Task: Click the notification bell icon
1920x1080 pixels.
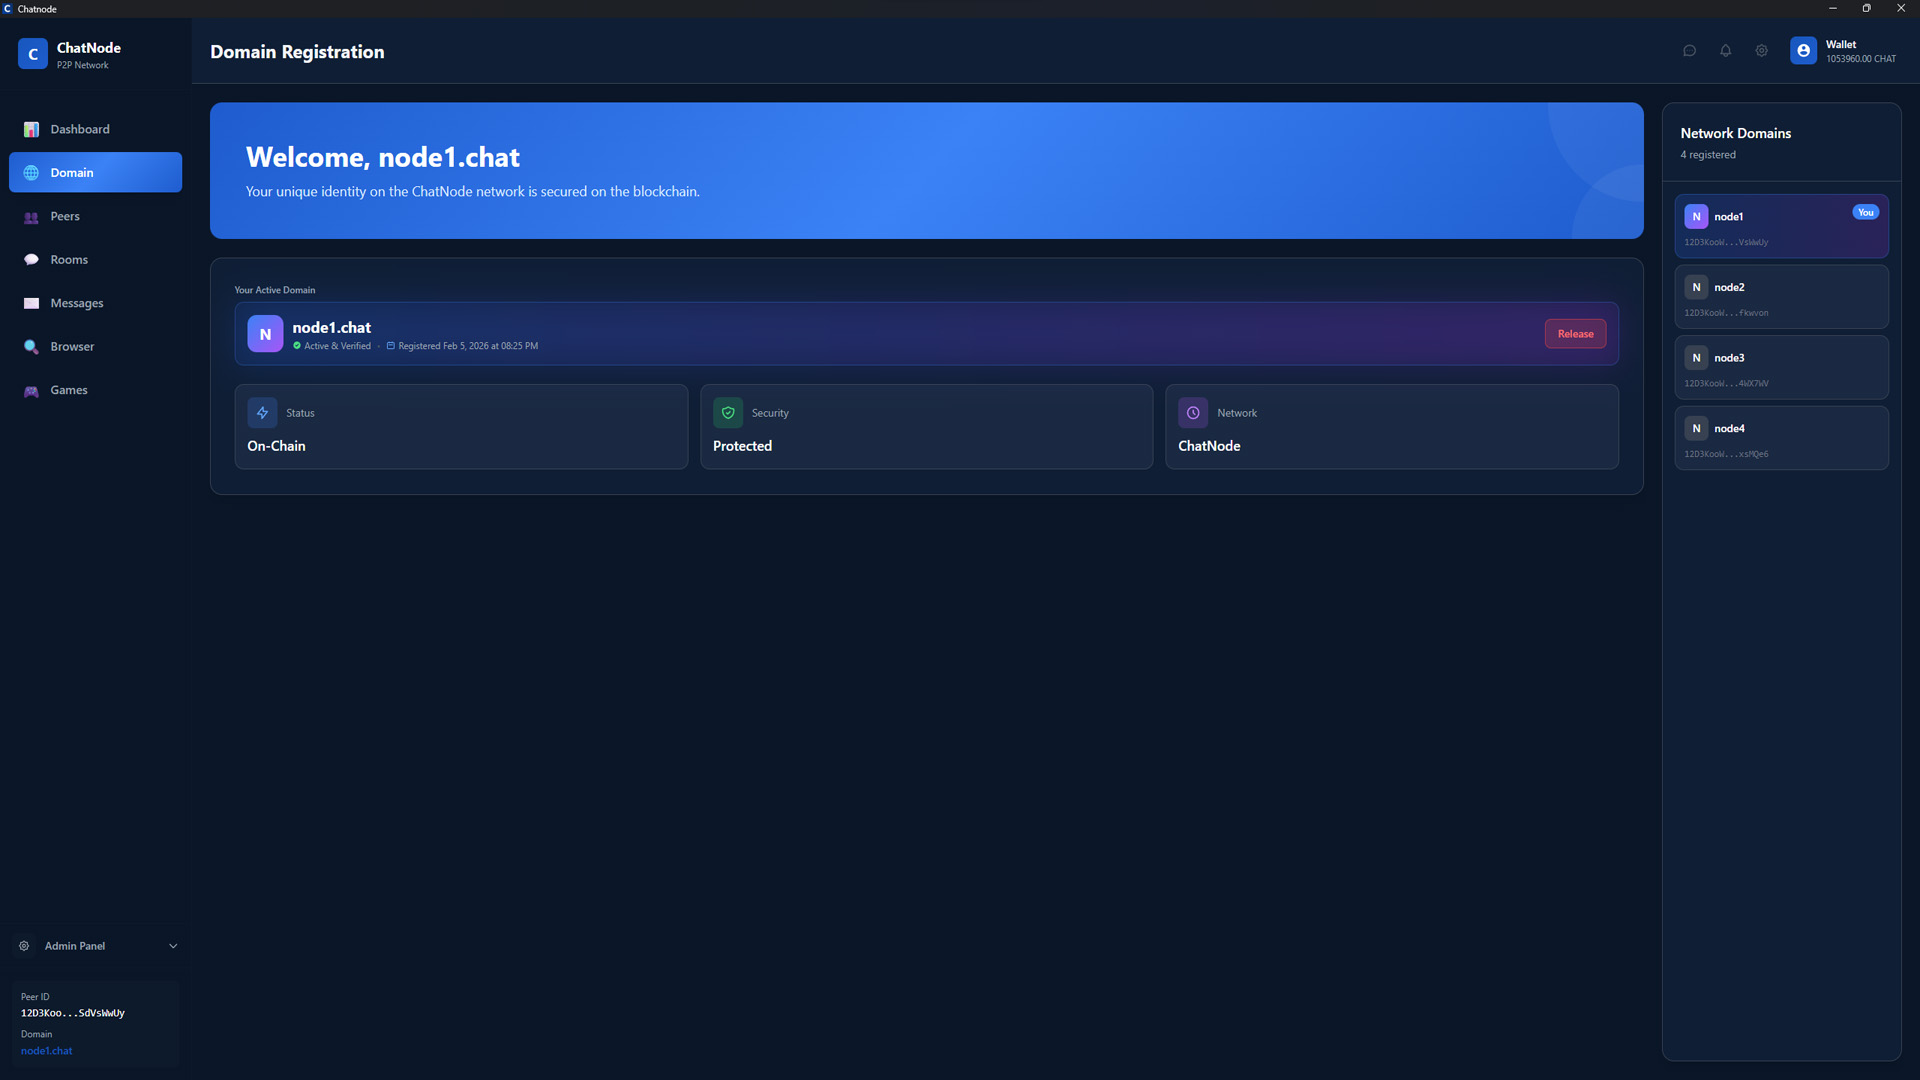Action: (x=1725, y=50)
